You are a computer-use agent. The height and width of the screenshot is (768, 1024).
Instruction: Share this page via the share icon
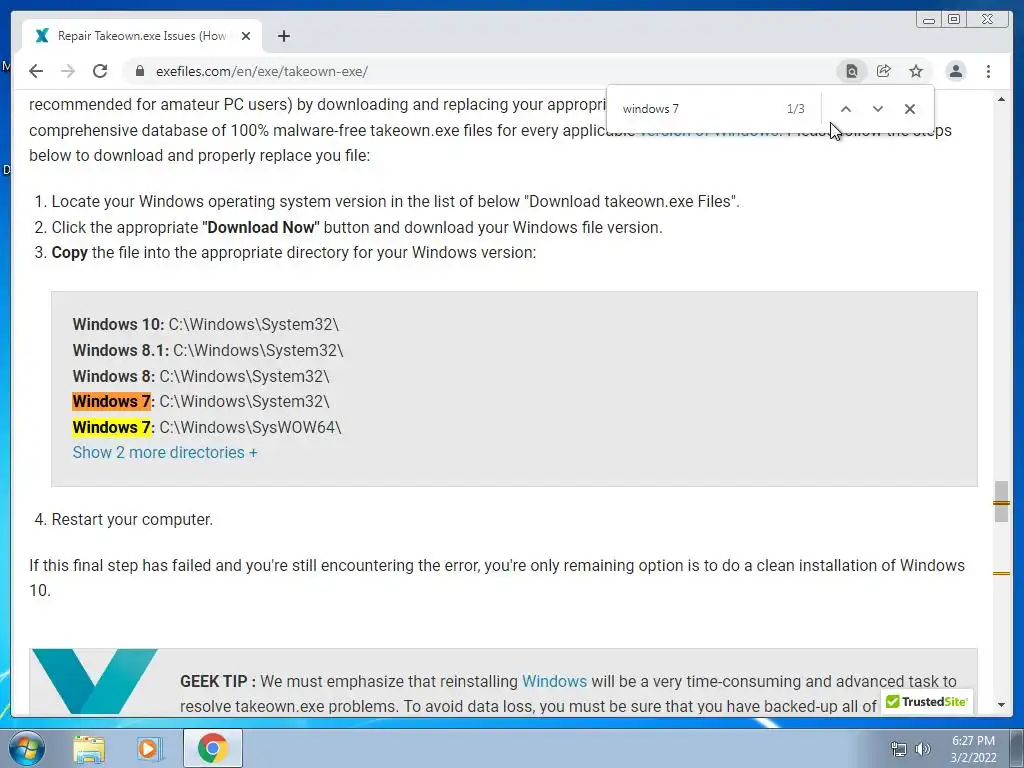884,71
